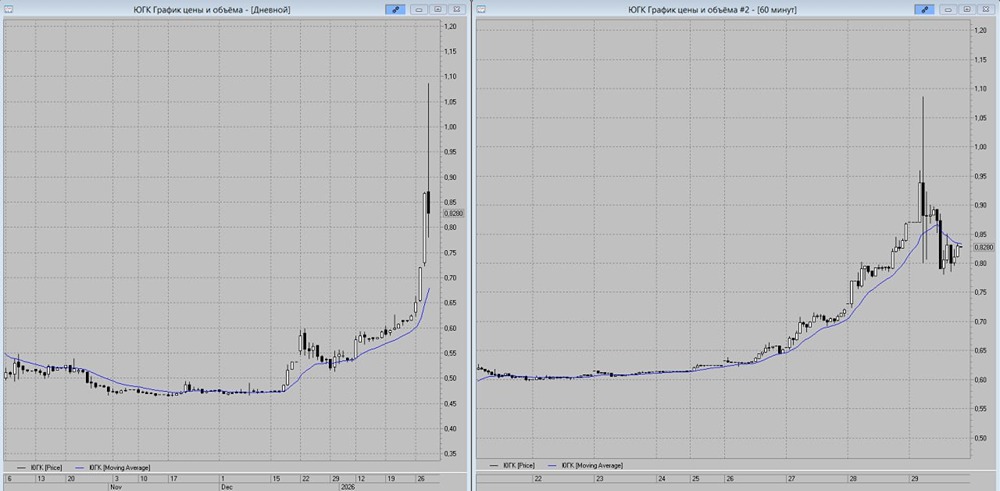Click date 28 on the 60-minute time axis
Screen dimensions: 1000x491
pyautogui.click(x=852, y=479)
